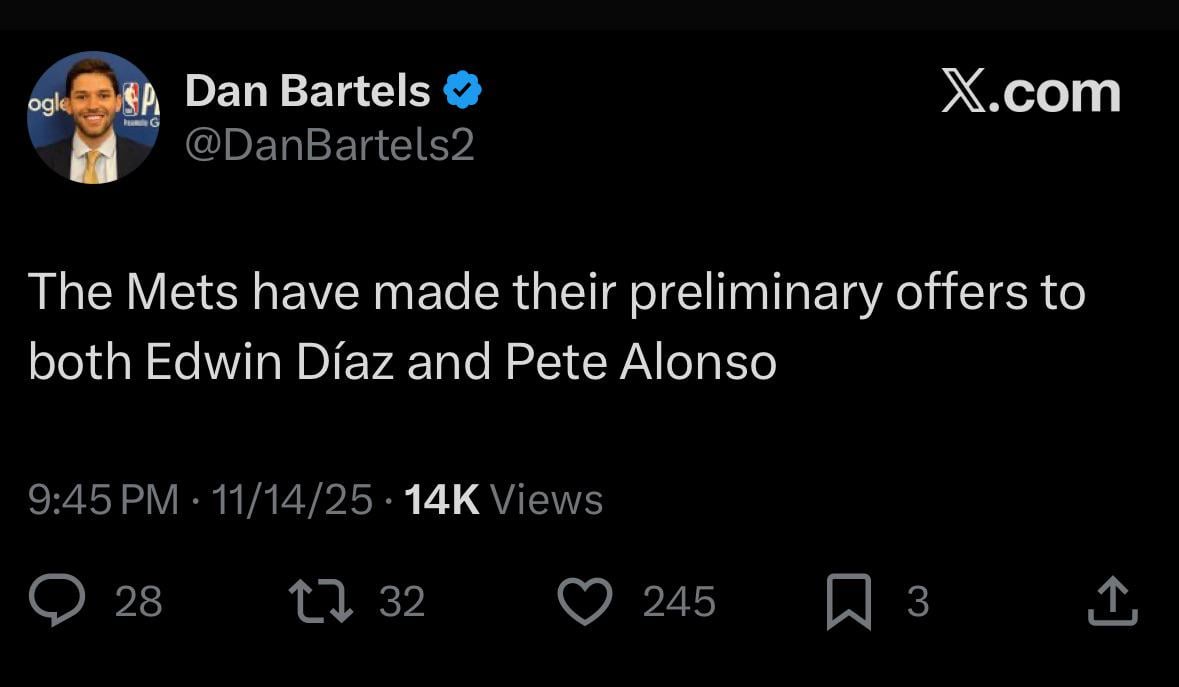Click the NBA logo in the profile photo

pyautogui.click(x=131, y=95)
